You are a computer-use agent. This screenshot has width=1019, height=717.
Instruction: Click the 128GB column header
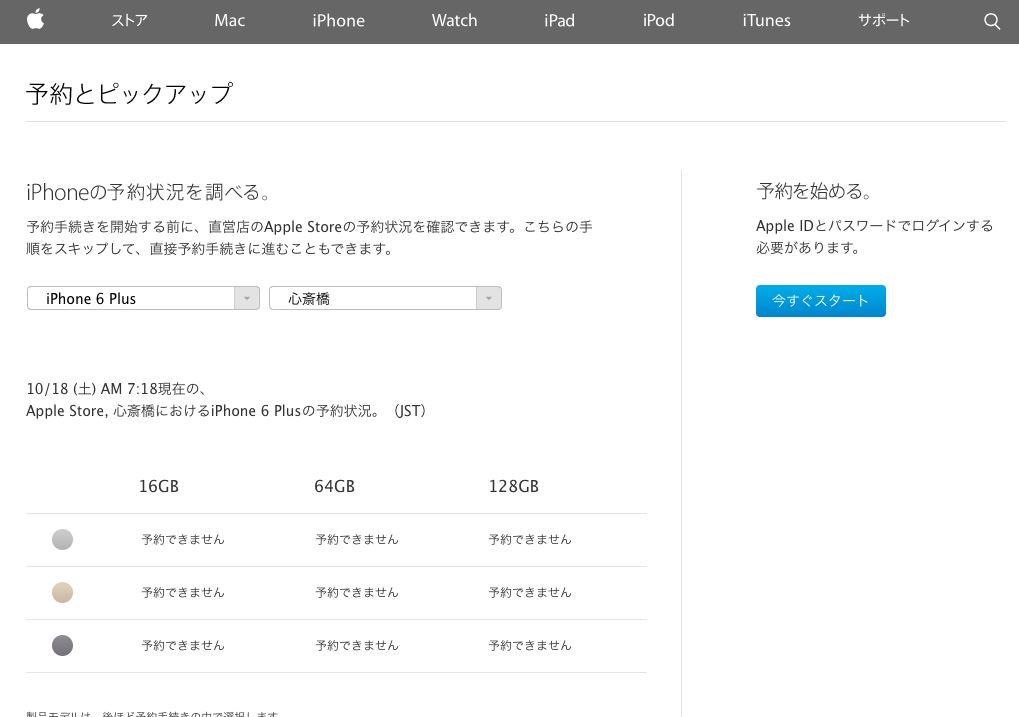click(x=513, y=486)
